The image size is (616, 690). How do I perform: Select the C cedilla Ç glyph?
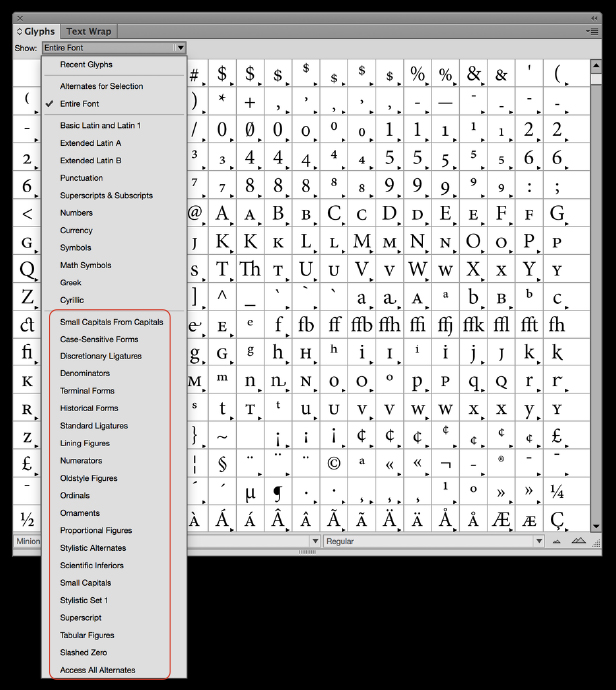coord(557,519)
